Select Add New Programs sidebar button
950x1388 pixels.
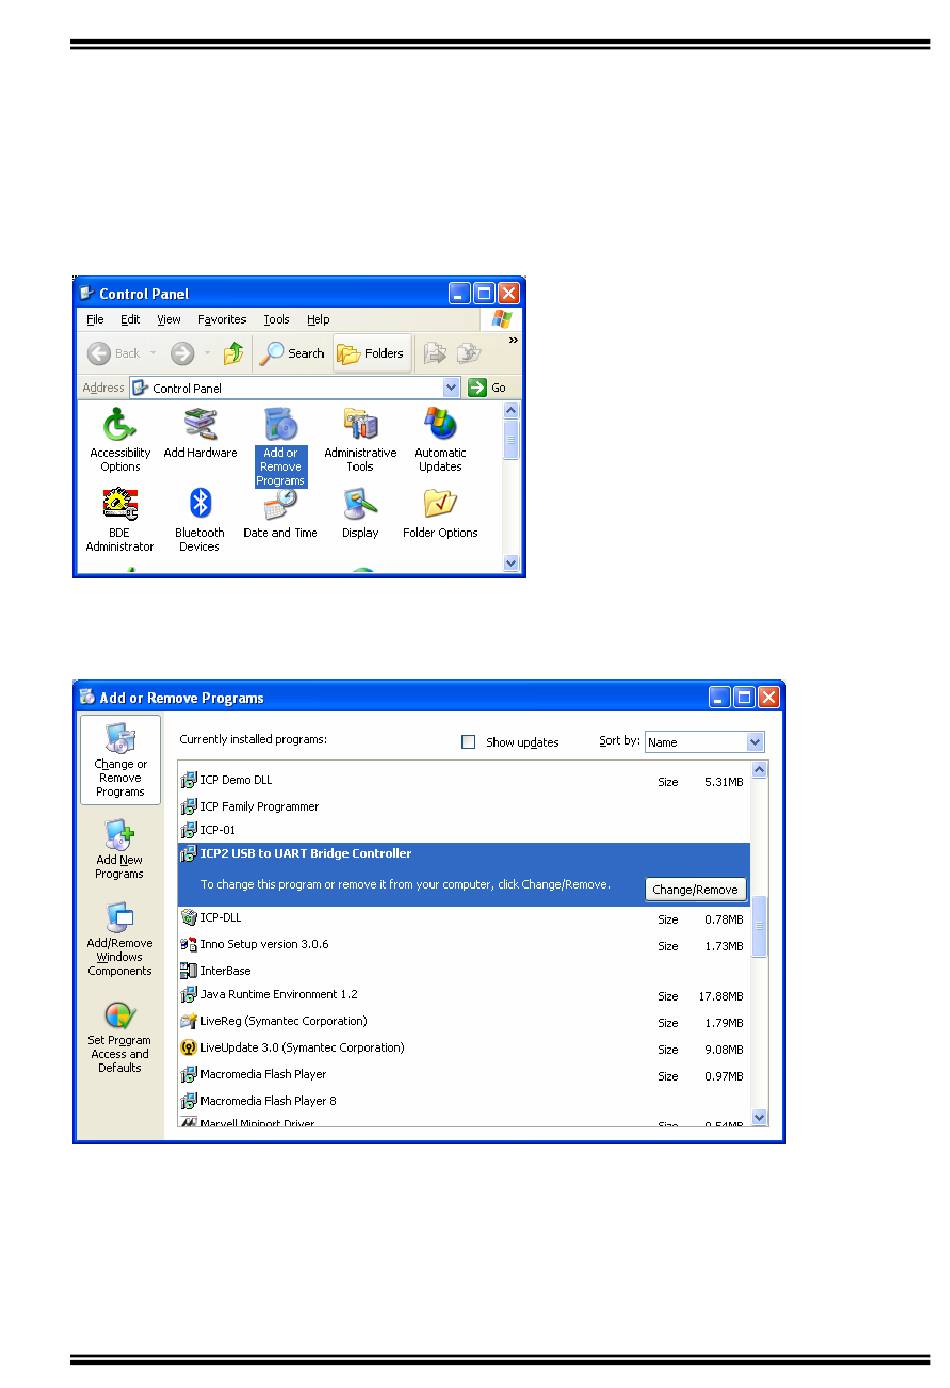pyautogui.click(x=120, y=849)
